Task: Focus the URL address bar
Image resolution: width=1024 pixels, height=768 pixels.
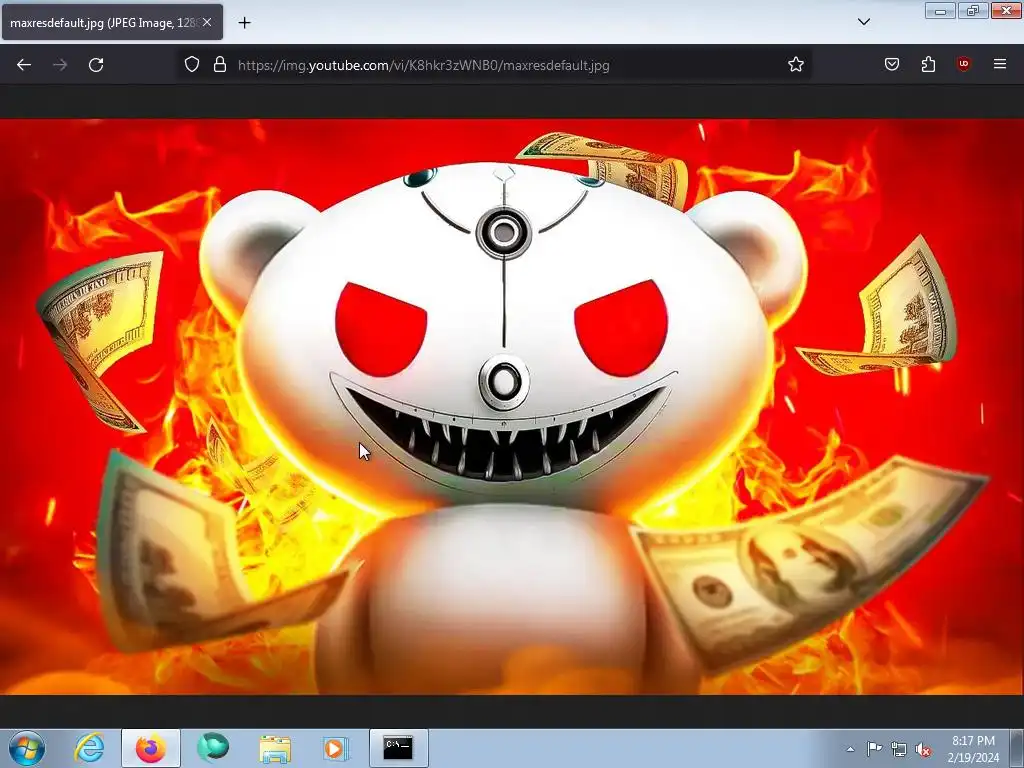Action: point(493,65)
